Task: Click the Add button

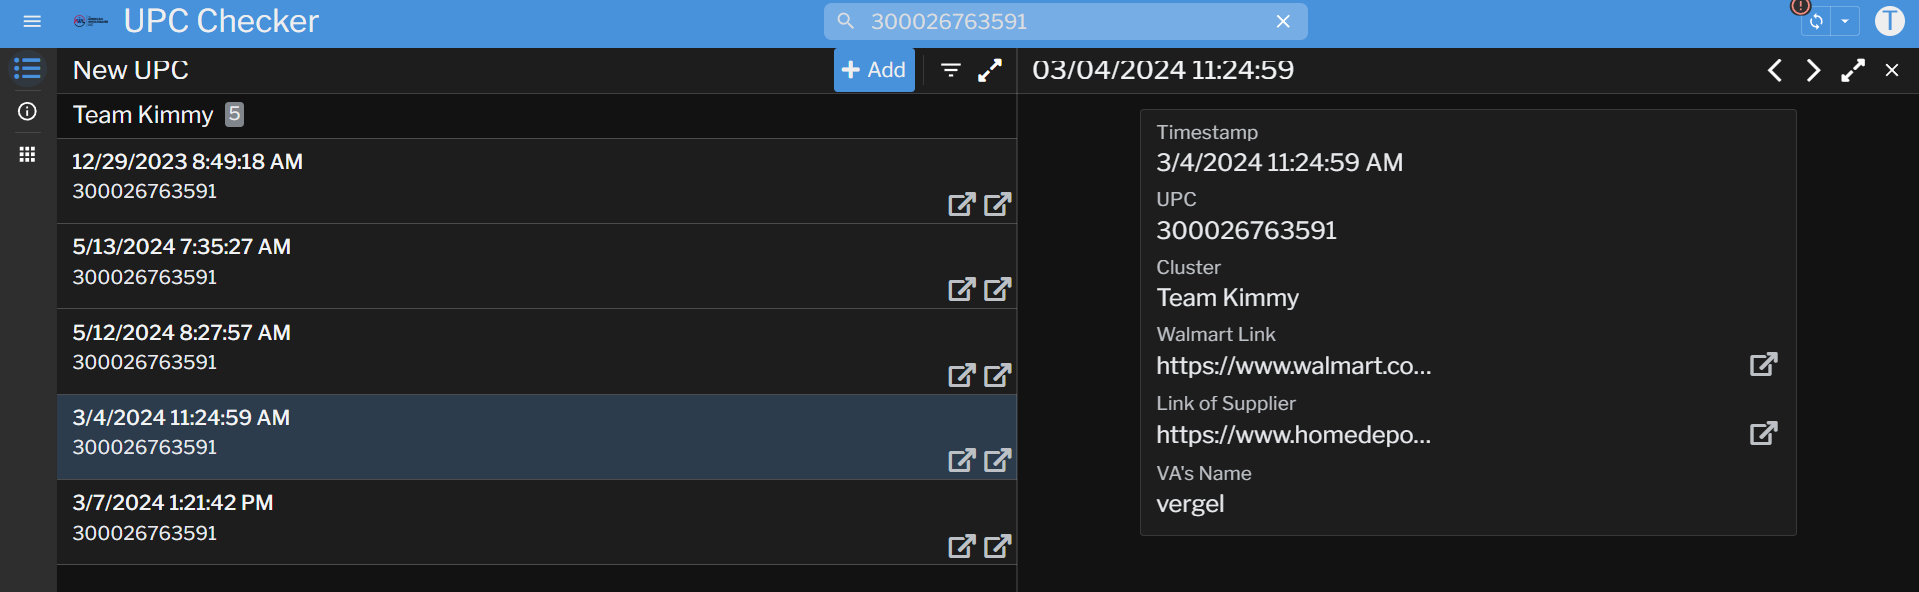Action: pos(874,70)
